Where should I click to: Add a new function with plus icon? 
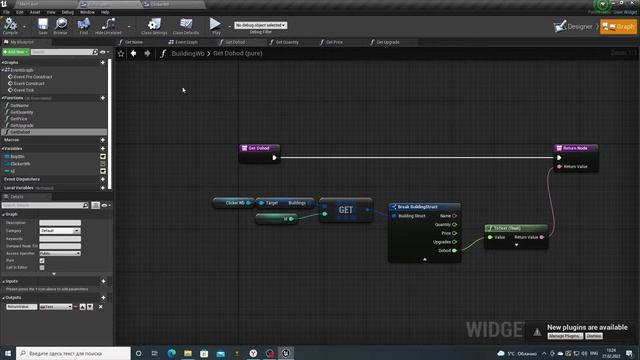(103, 98)
